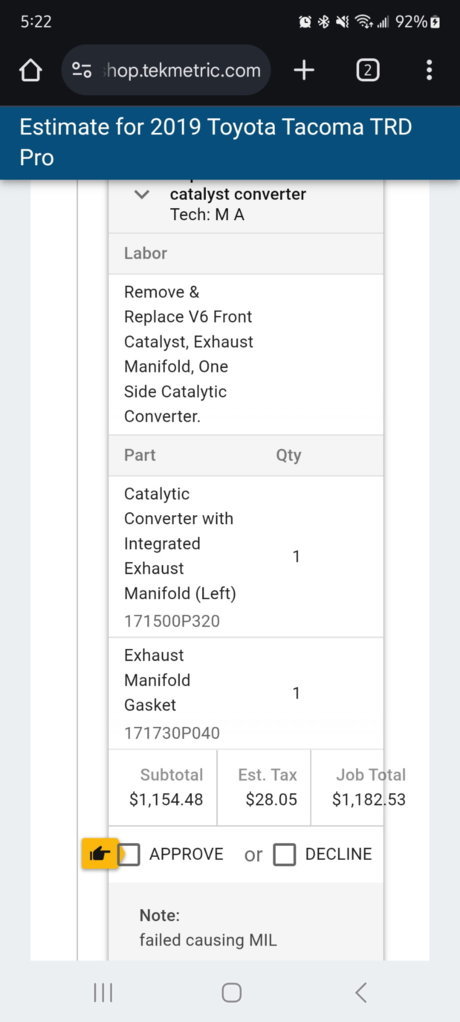Open a new tab with plus icon

pos(304,70)
